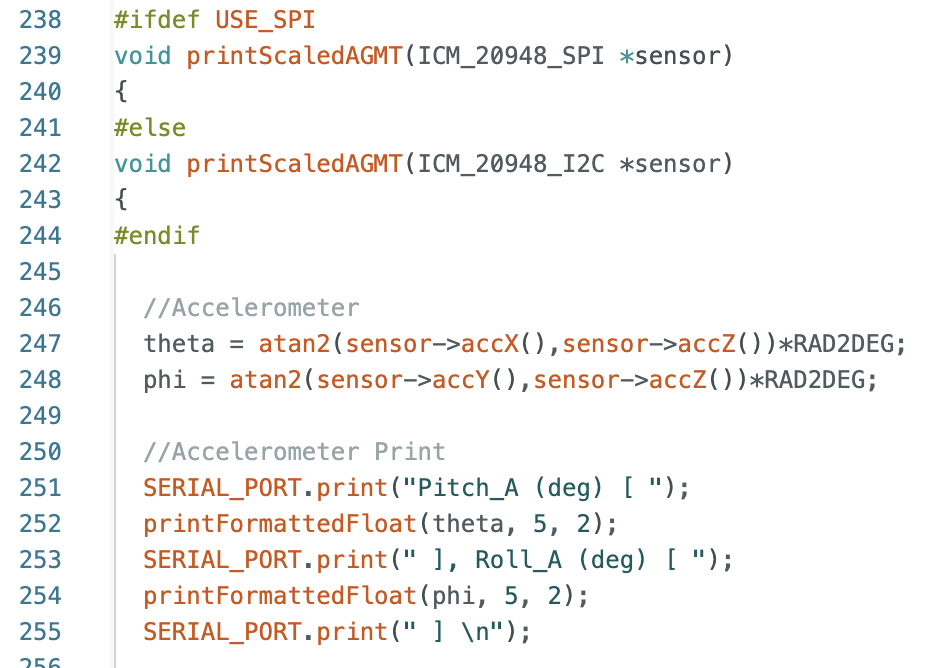Image resolution: width=934 pixels, height=668 pixels.
Task: Click line number 245 in the gutter
Action: tap(41, 272)
